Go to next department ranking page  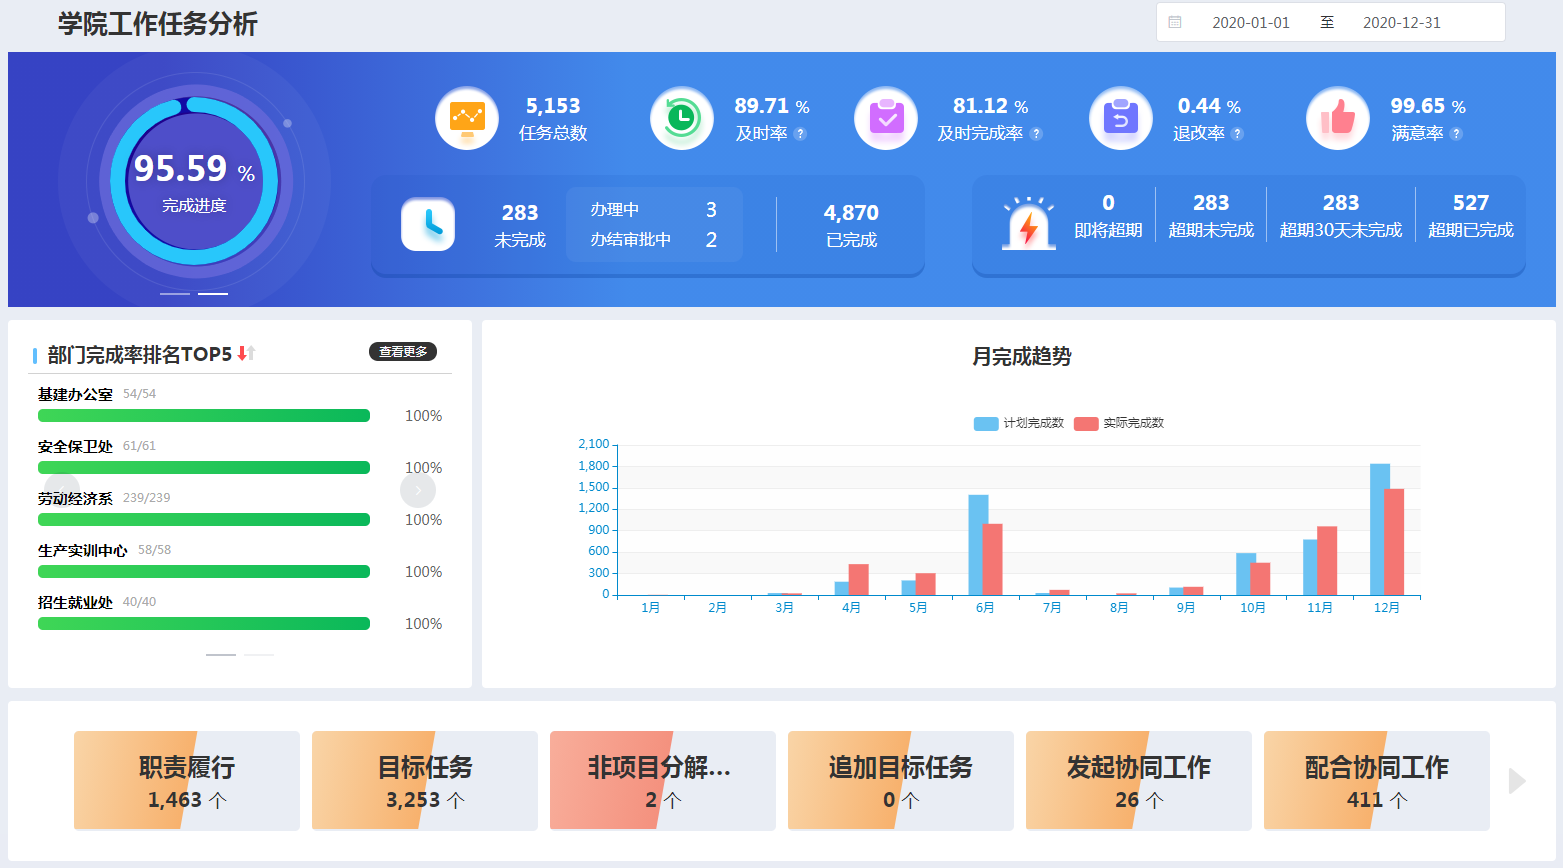pyautogui.click(x=418, y=490)
